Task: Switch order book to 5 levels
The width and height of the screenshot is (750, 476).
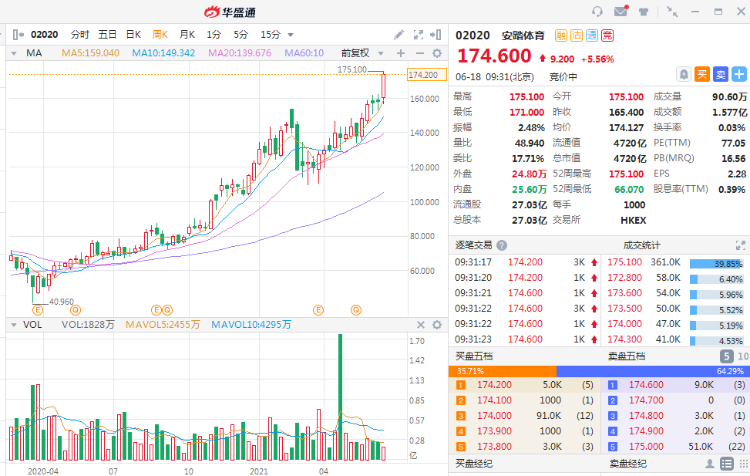Action: (x=726, y=356)
